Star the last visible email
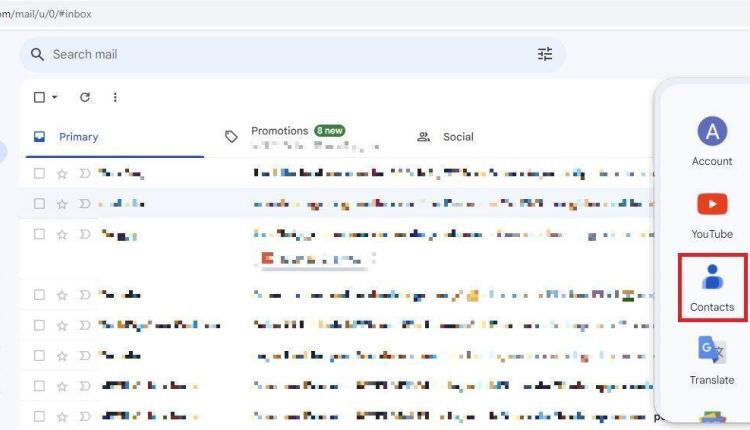Image resolution: width=750 pixels, height=430 pixels. (x=62, y=417)
